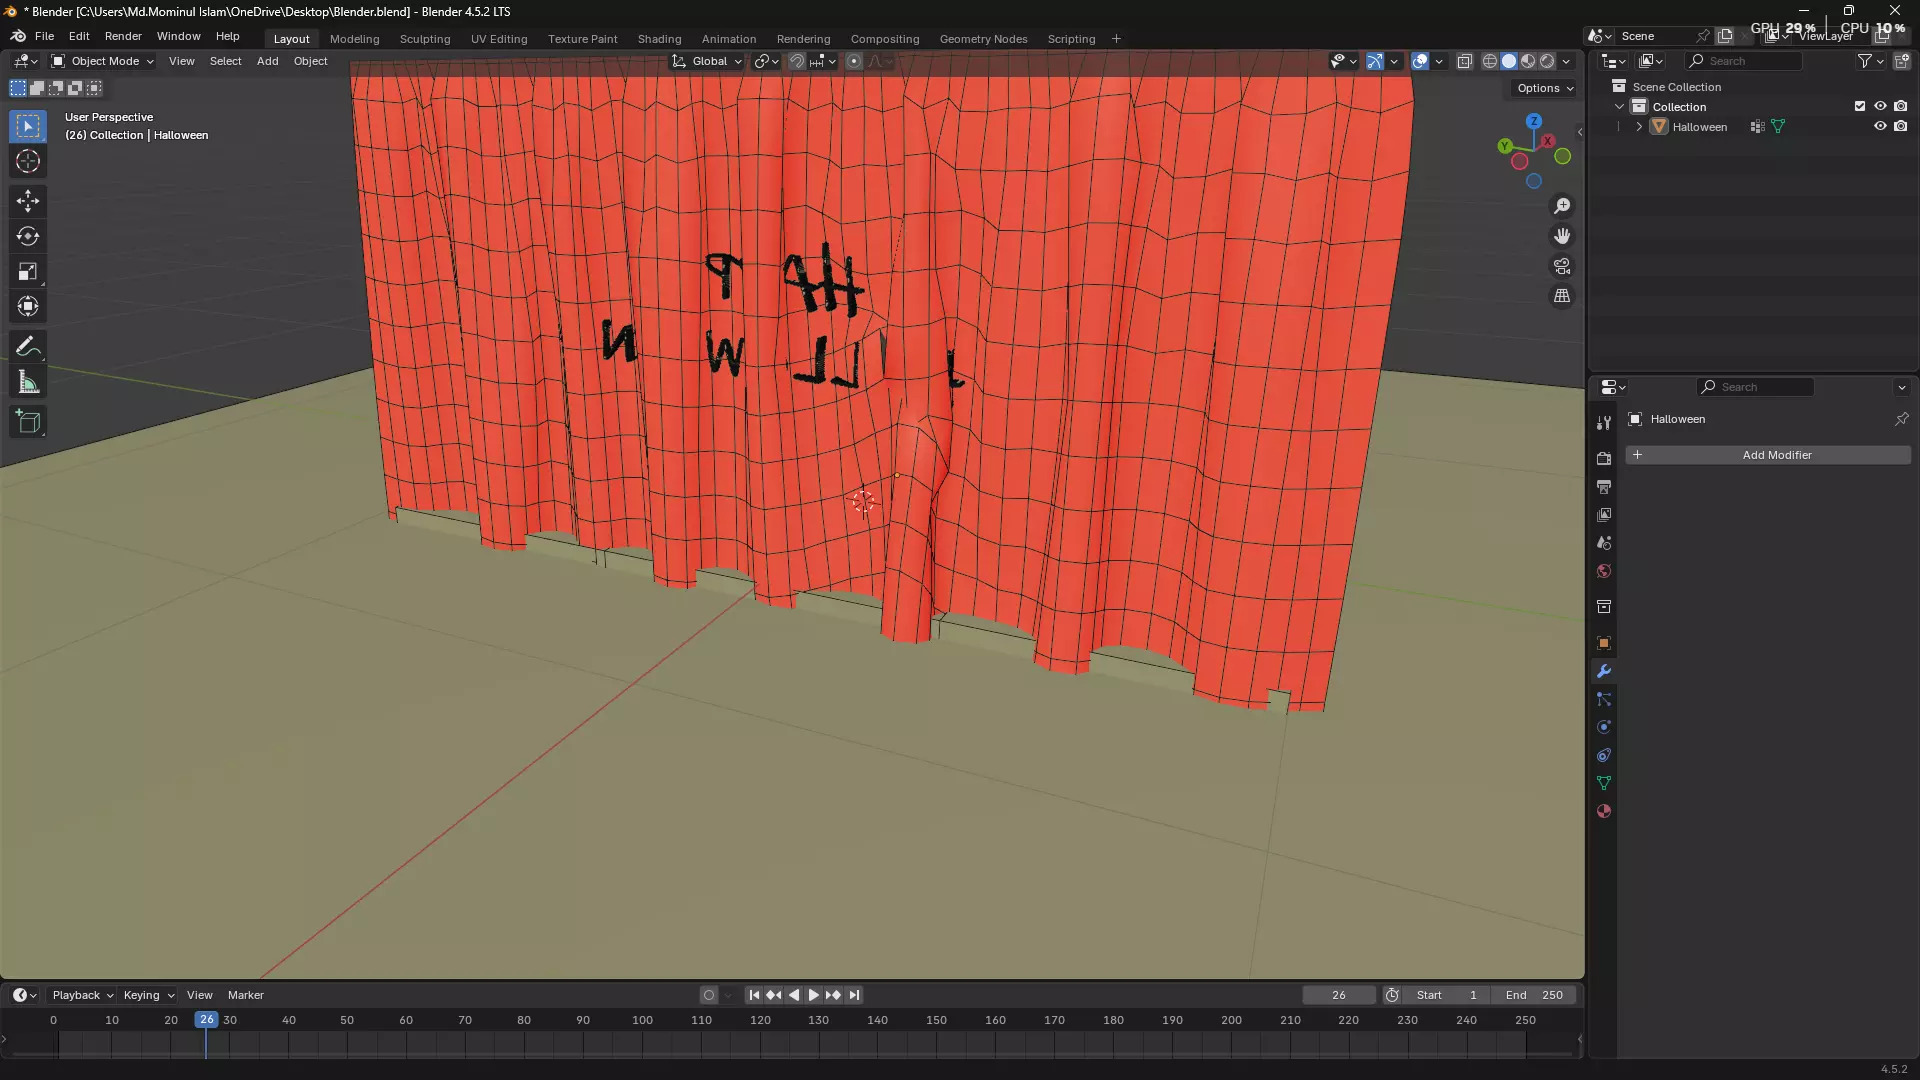Open the Global transform orientation dropdown
This screenshot has width=1920, height=1080.
(708, 61)
